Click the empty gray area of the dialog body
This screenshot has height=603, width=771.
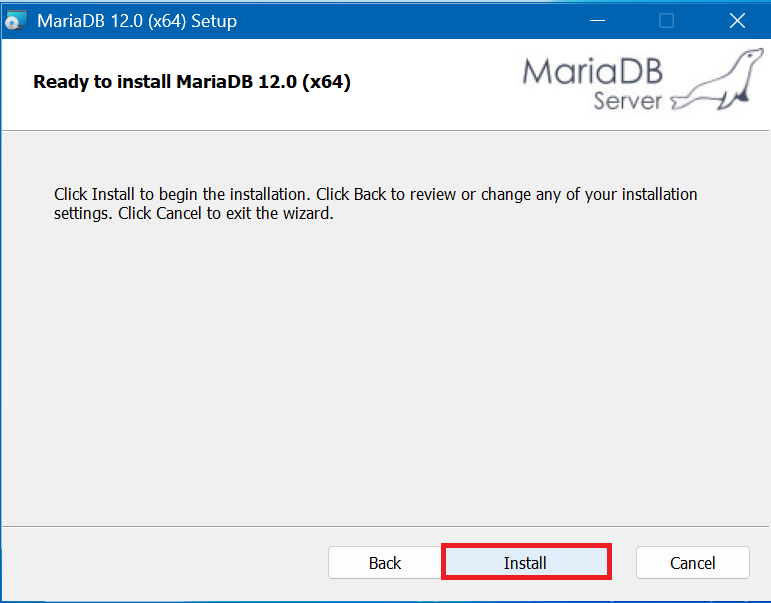[385, 380]
